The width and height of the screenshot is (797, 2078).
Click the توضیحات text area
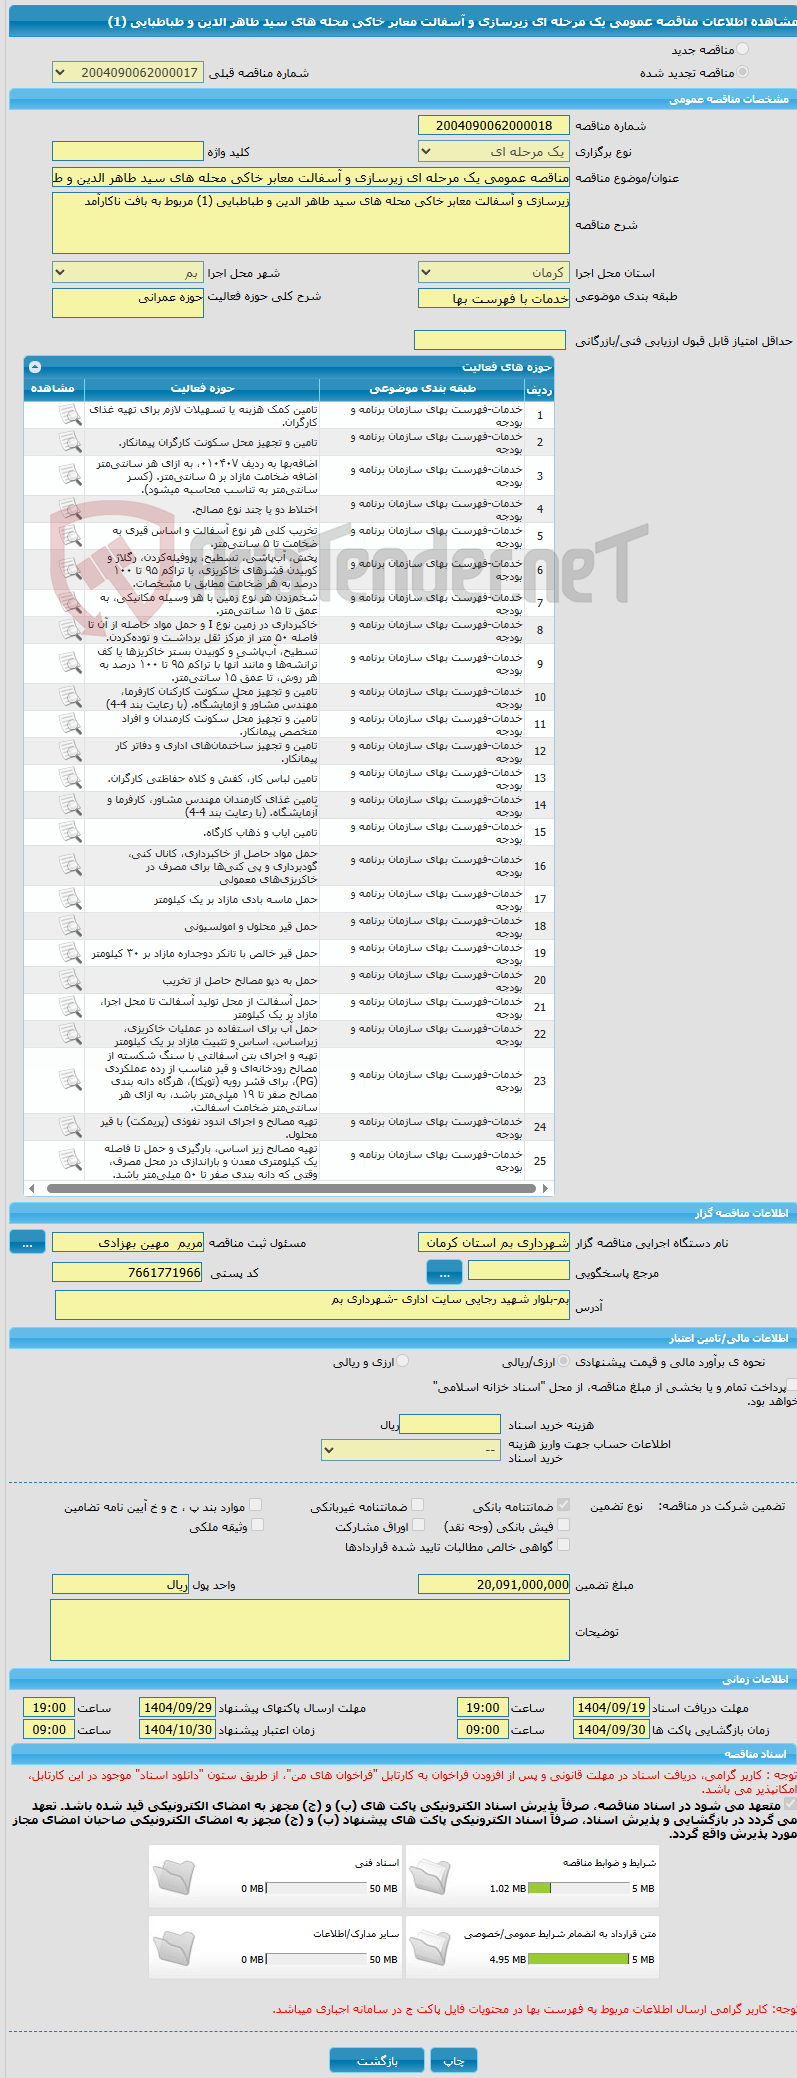(x=310, y=1630)
